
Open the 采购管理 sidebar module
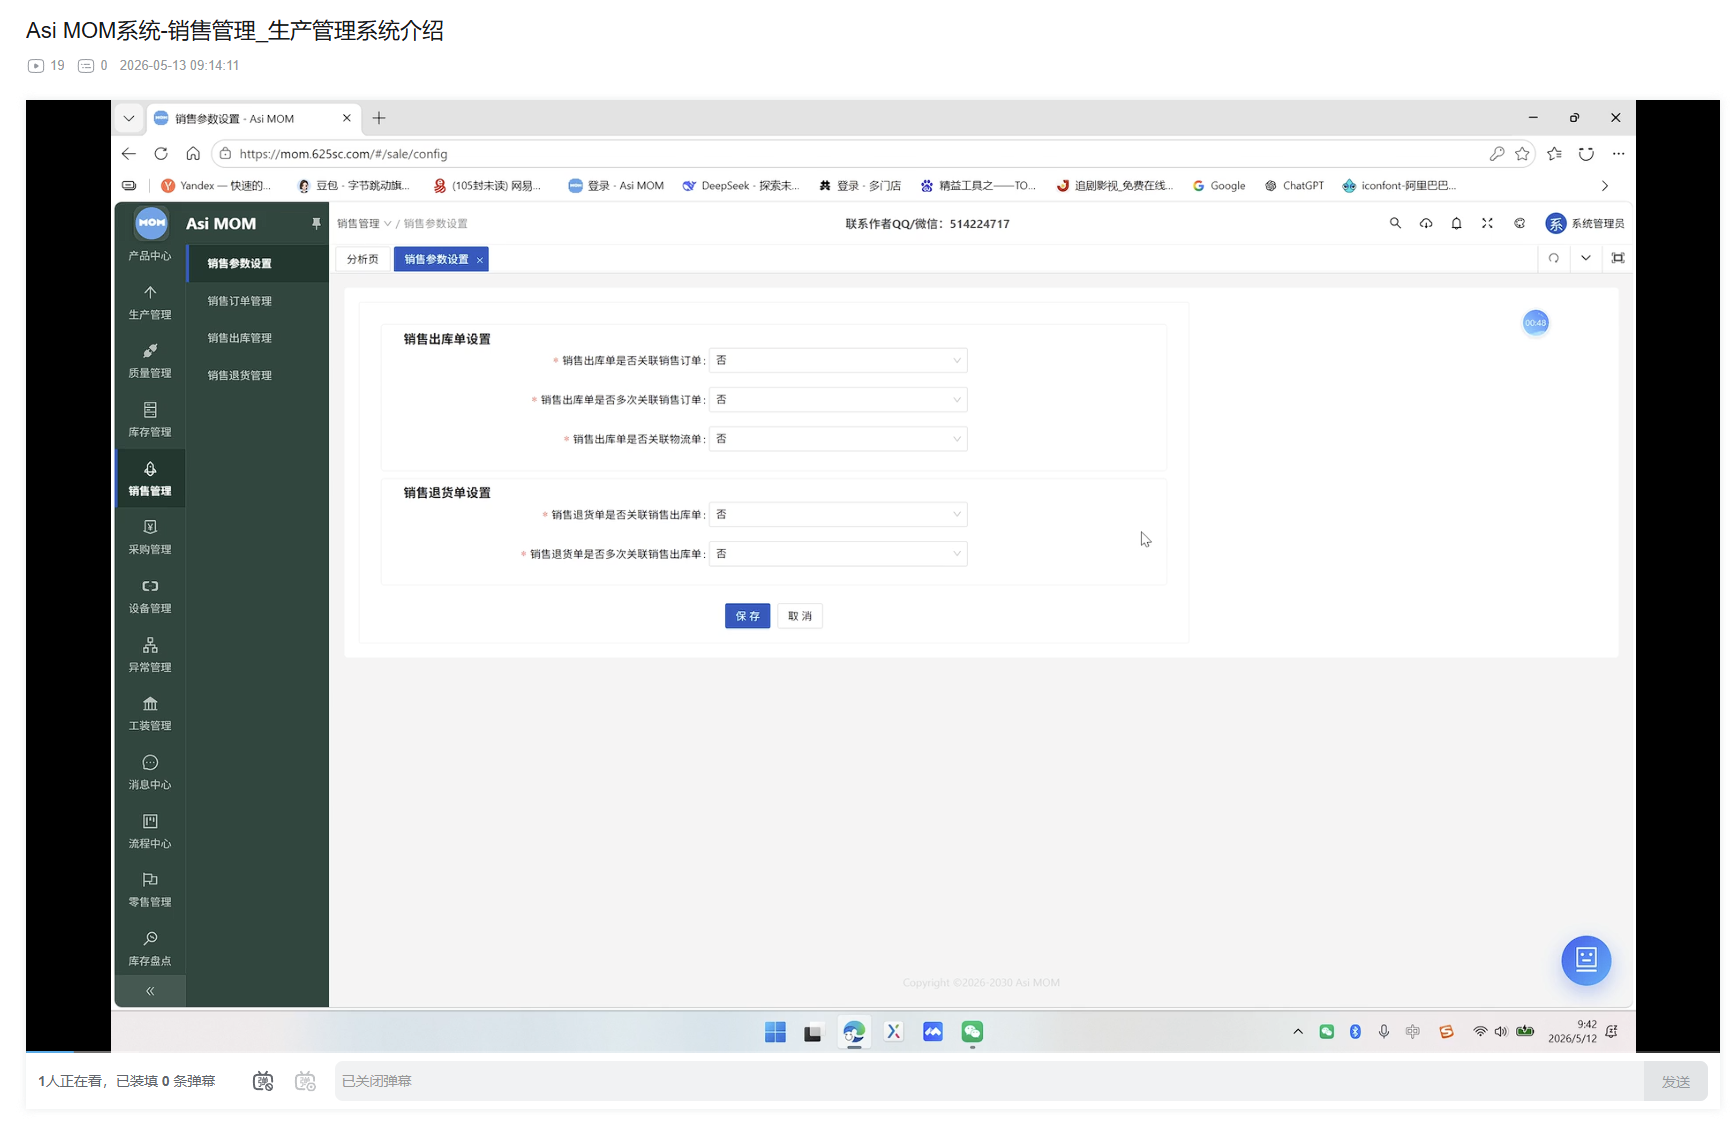tap(150, 537)
